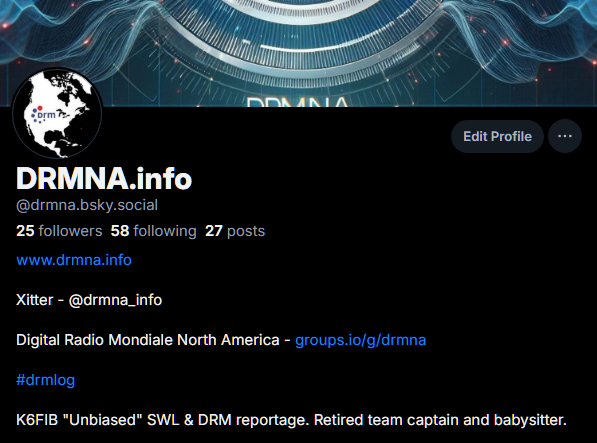Open the groups.io/g/drmna link

(361, 340)
